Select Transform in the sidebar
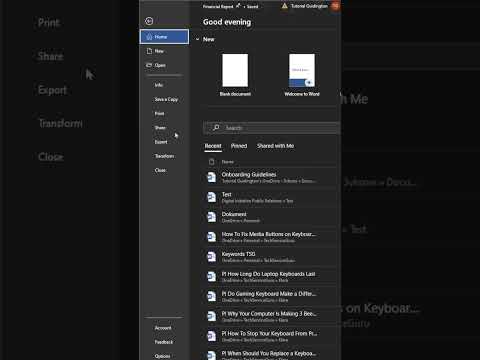The image size is (480, 360). [164, 156]
